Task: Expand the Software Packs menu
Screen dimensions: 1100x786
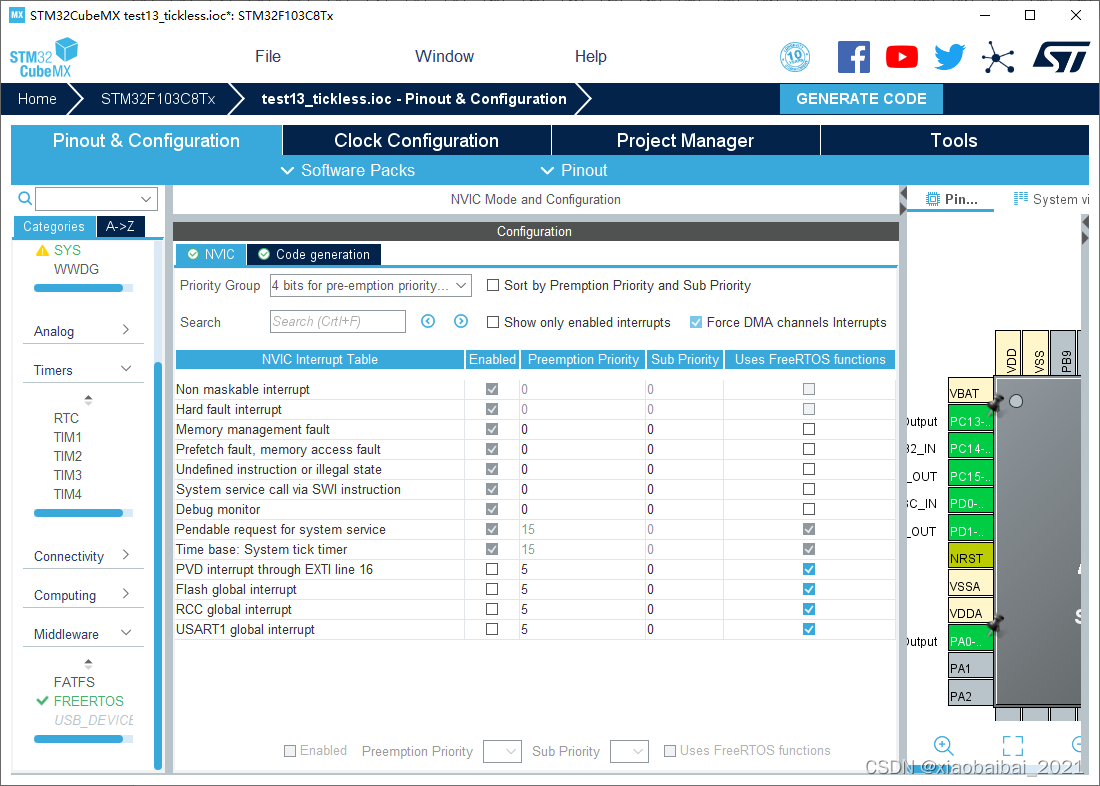Action: (348, 170)
